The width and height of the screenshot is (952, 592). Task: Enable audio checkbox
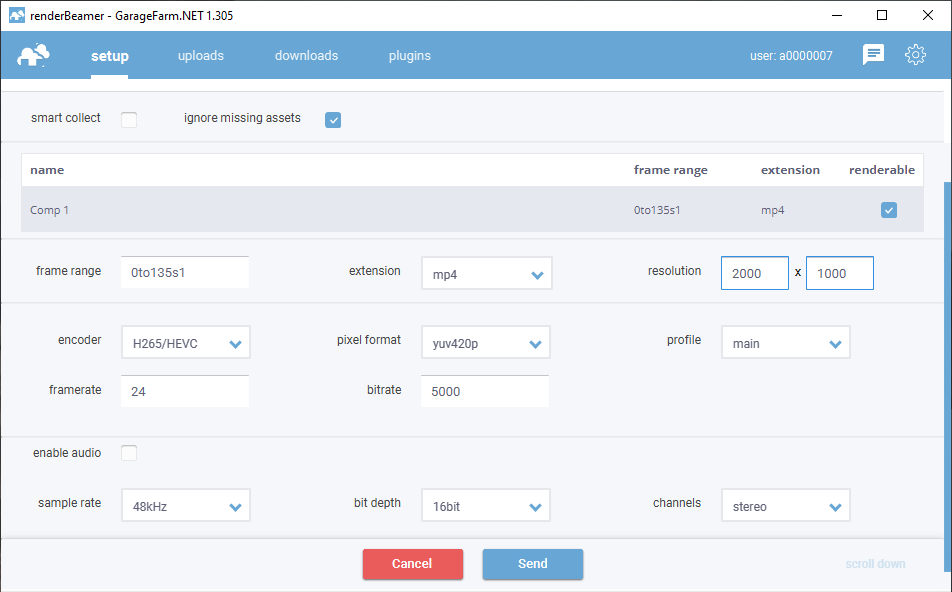tap(129, 453)
